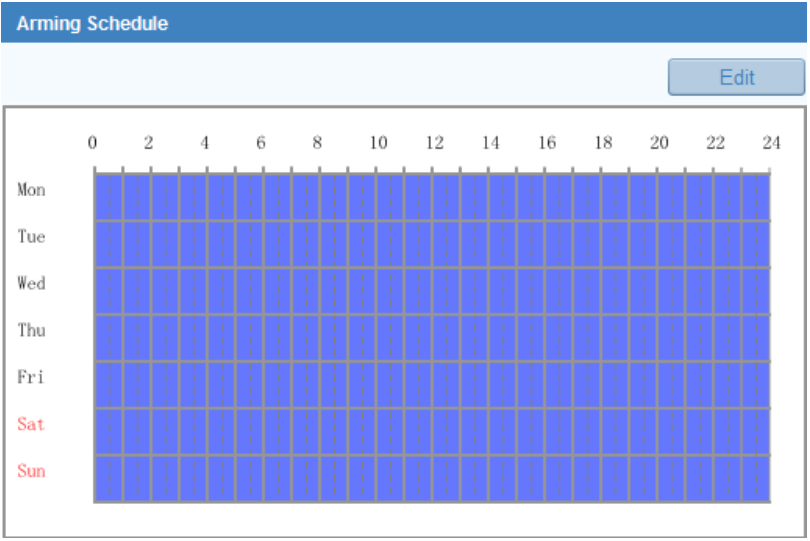Screen dimensions: 810x541
Task: Click the Arming Schedule header title
Action: tap(92, 24)
